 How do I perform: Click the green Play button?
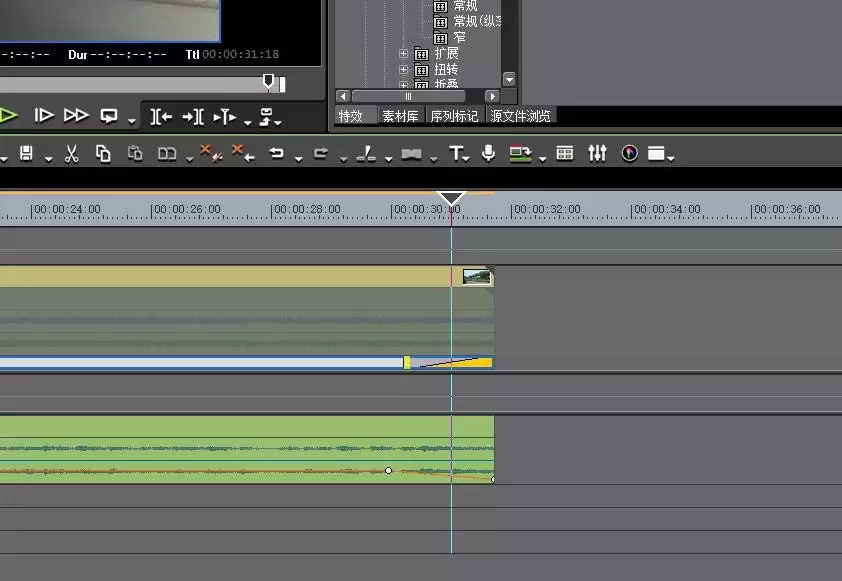point(9,116)
